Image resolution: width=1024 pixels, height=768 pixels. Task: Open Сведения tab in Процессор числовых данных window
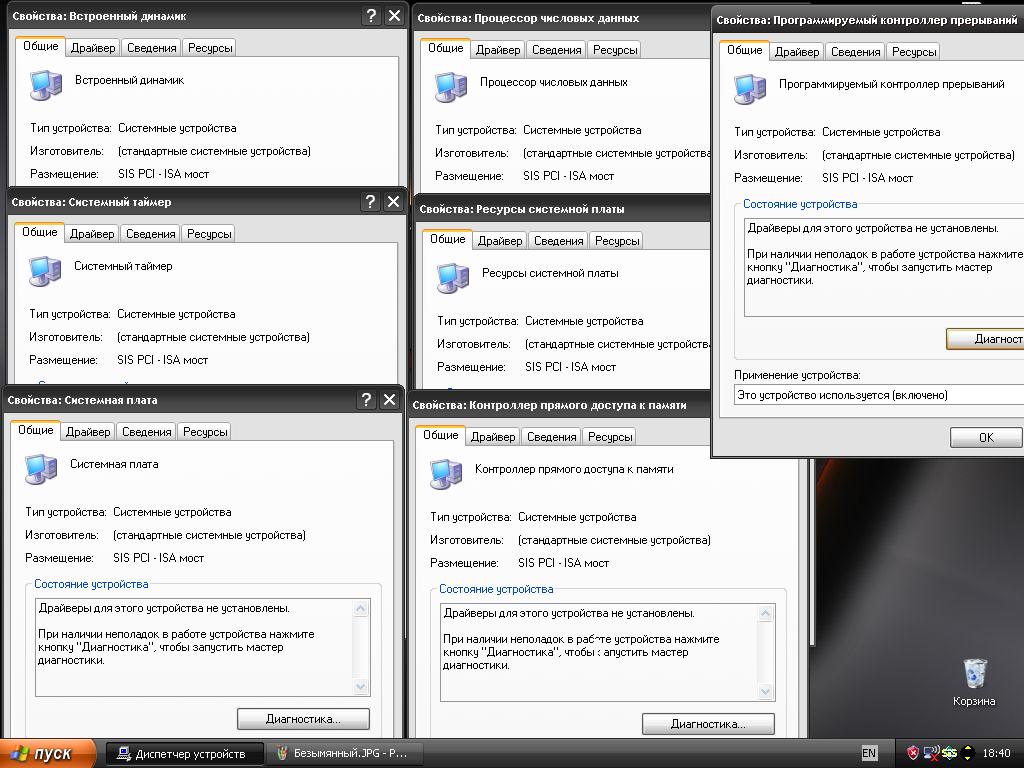556,50
